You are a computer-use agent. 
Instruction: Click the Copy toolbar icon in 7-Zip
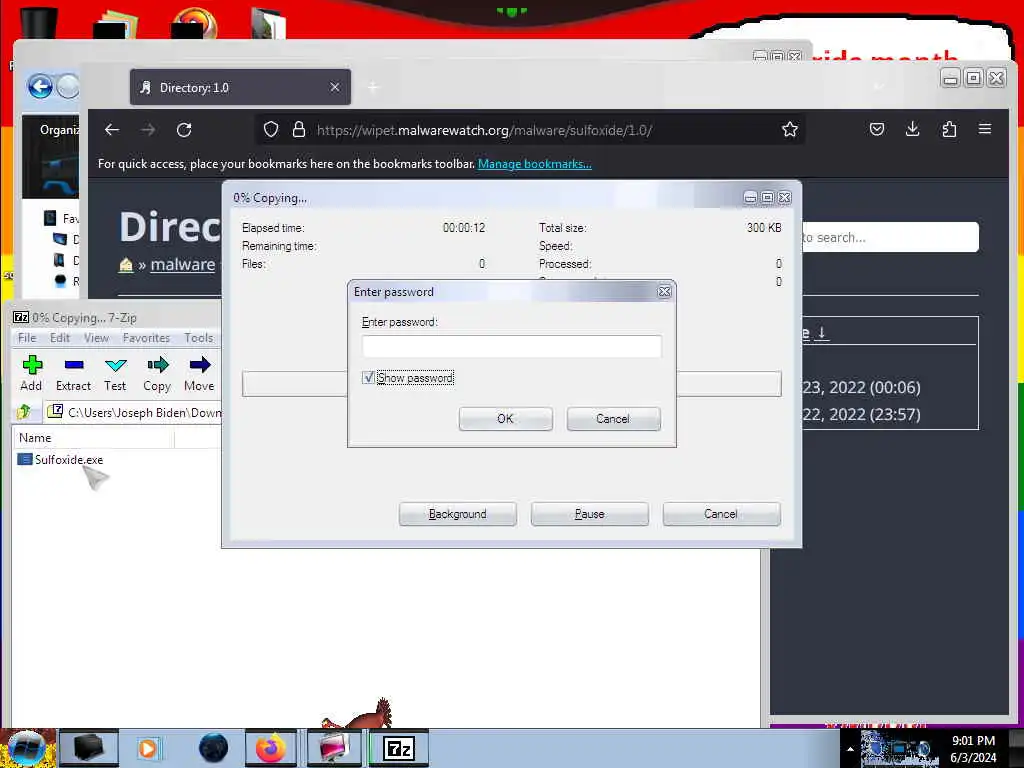157,373
